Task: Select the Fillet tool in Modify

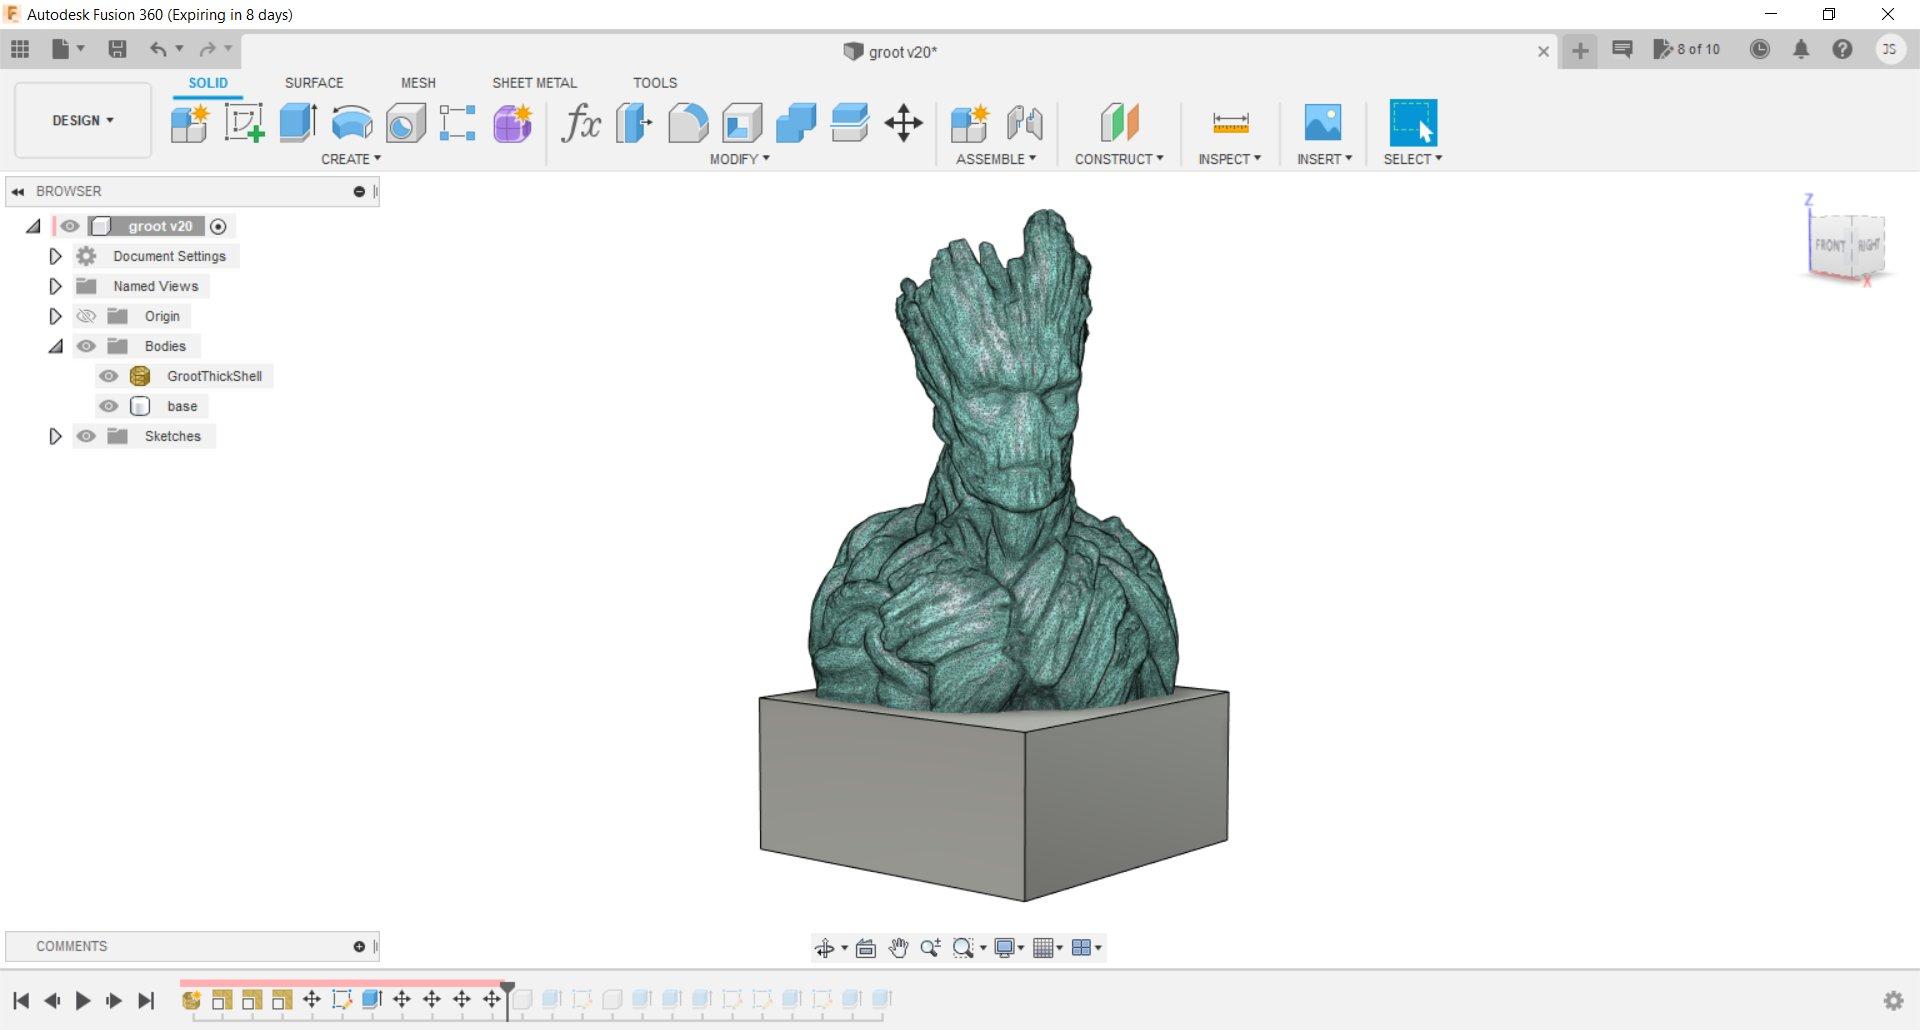Action: click(689, 122)
